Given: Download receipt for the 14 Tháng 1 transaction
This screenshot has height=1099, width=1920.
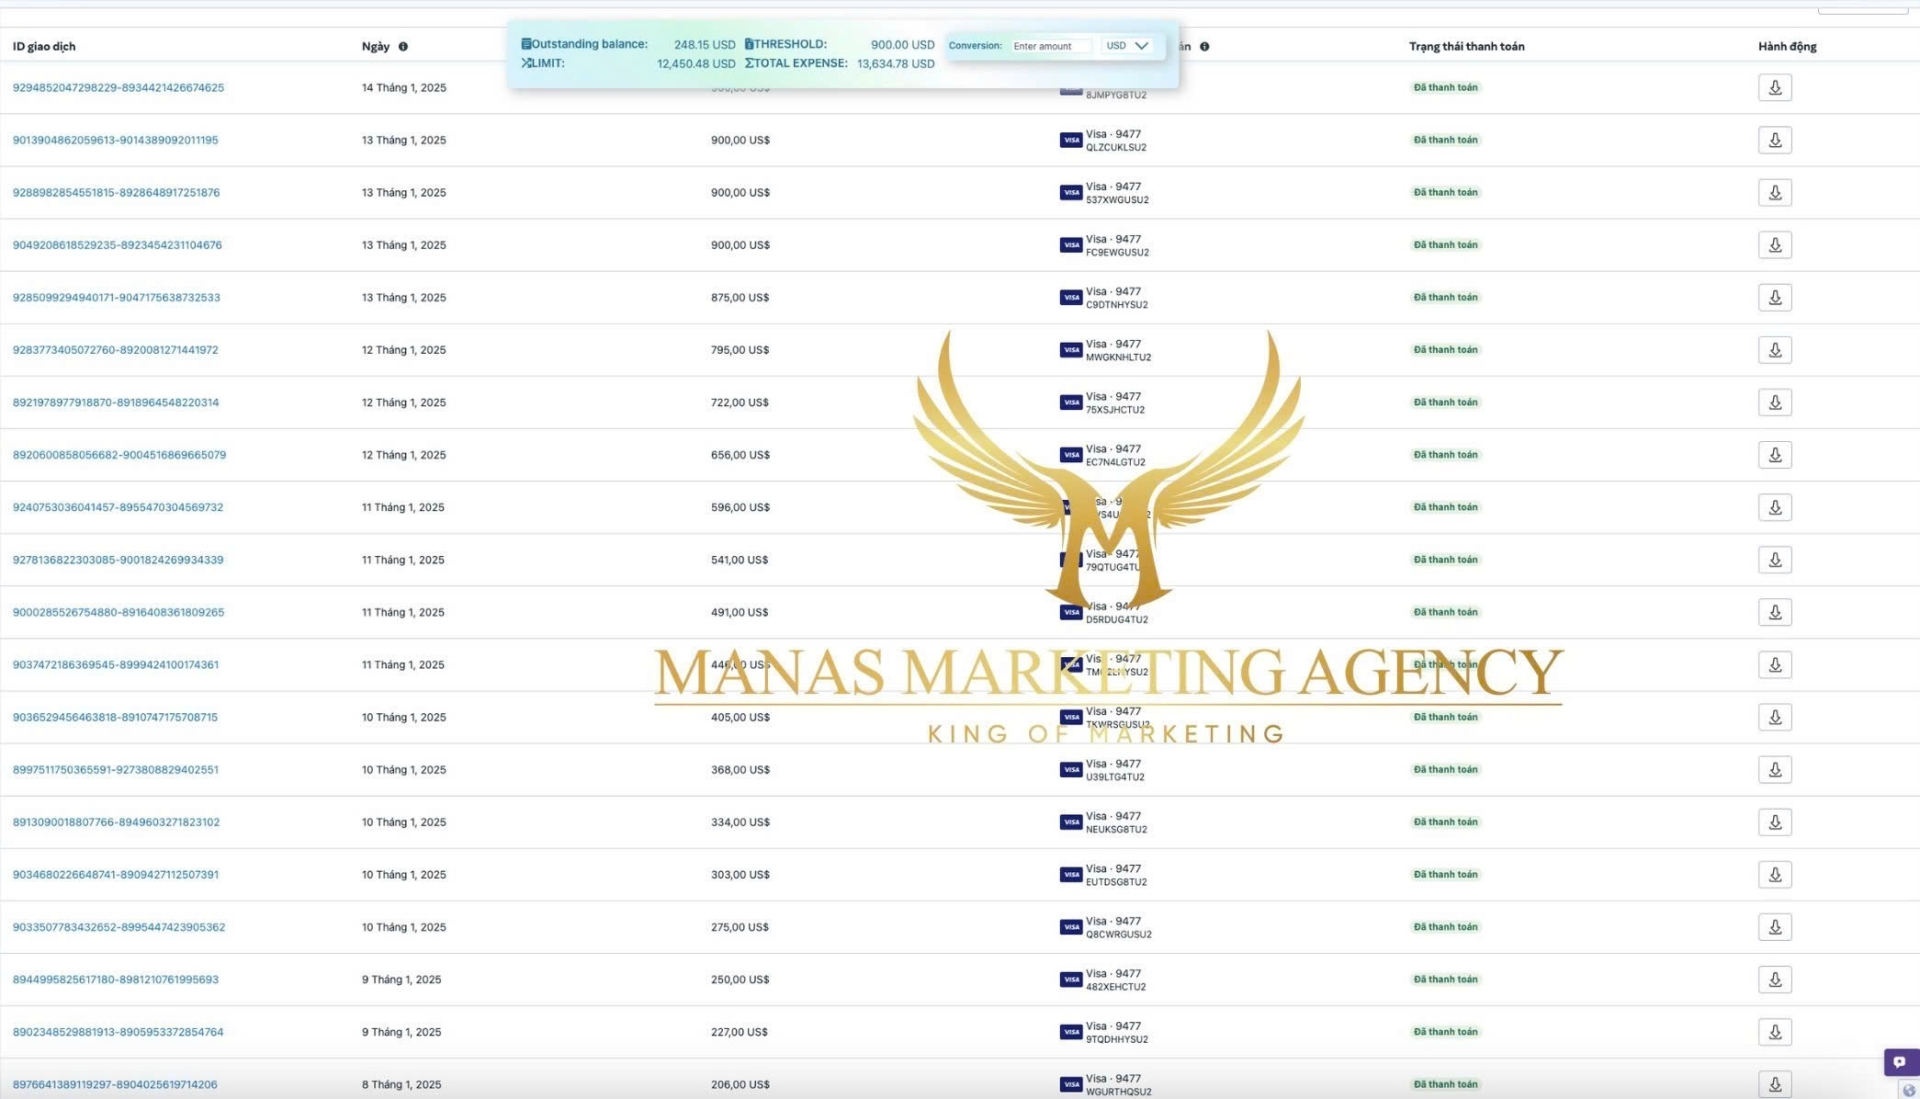Looking at the screenshot, I should [1774, 87].
